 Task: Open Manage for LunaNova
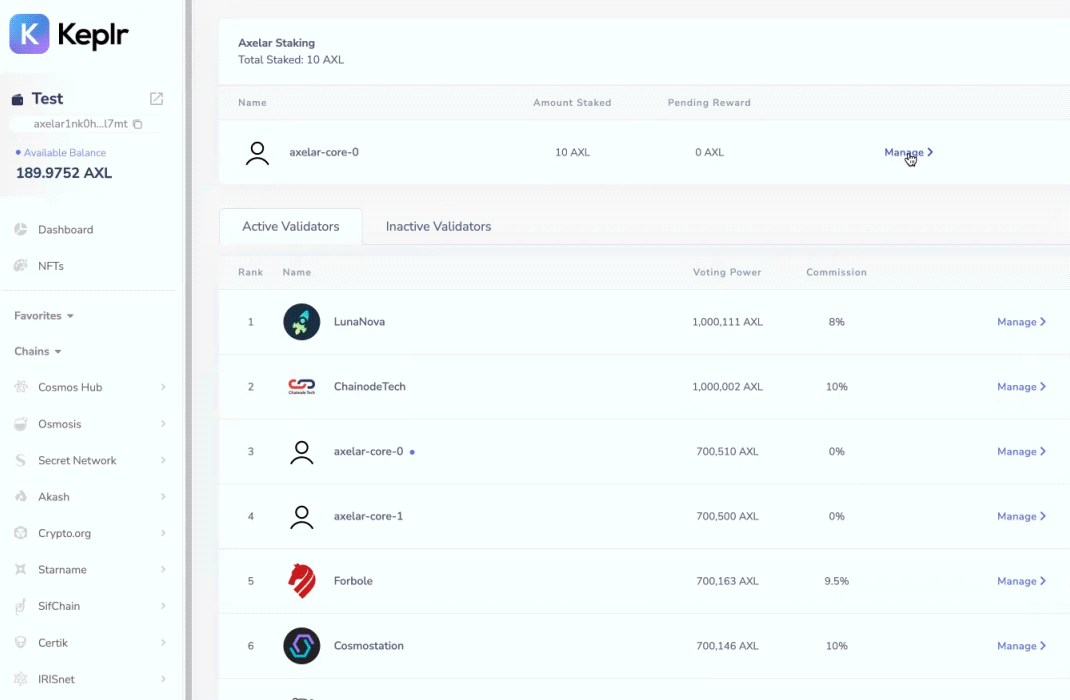1022,322
